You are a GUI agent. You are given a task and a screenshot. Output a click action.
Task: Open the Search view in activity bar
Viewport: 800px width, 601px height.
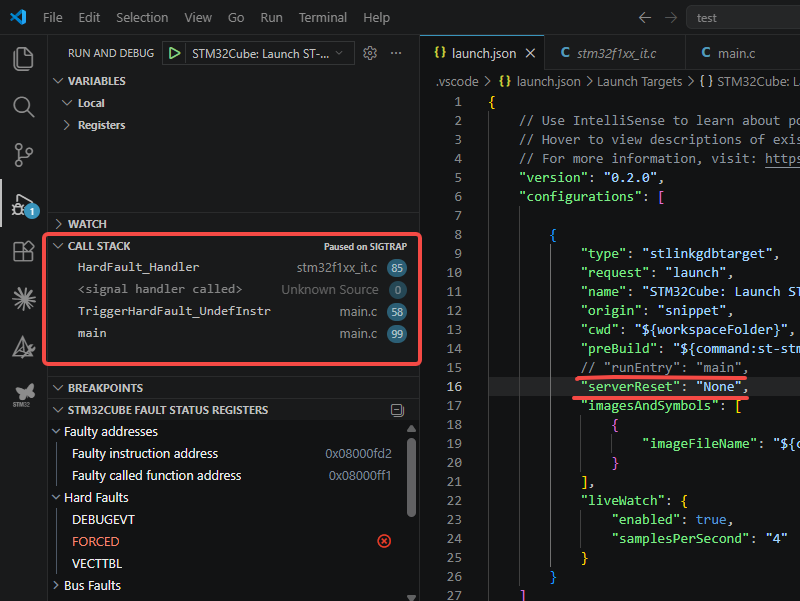point(23,107)
